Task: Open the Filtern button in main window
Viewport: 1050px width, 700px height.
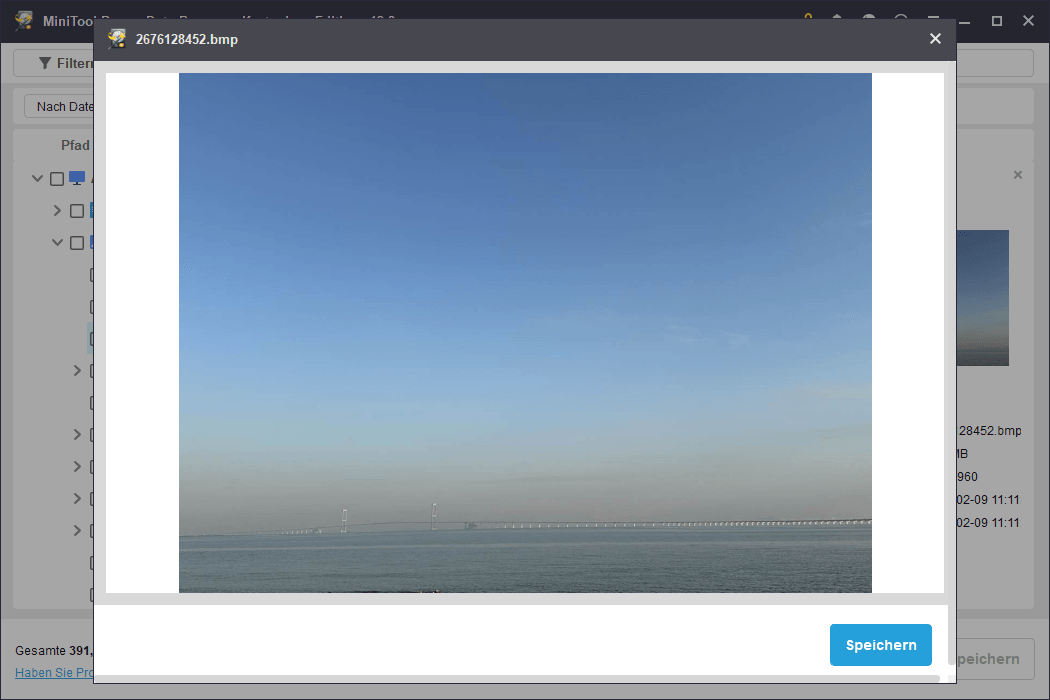Action: (54, 63)
